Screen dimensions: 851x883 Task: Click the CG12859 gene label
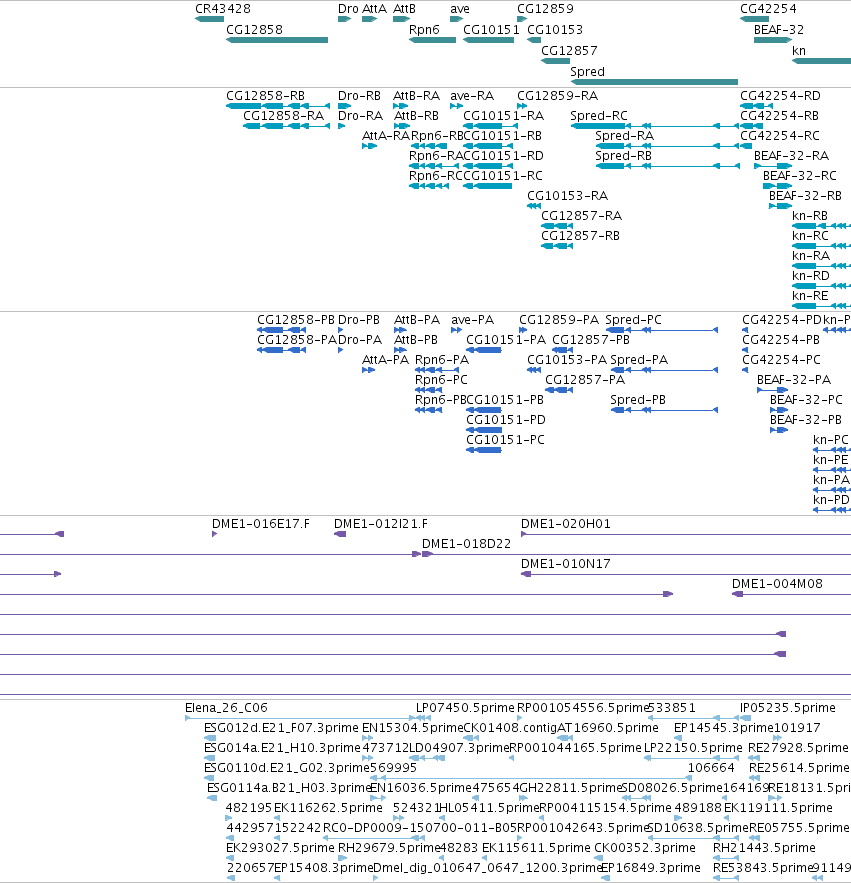tap(545, 9)
